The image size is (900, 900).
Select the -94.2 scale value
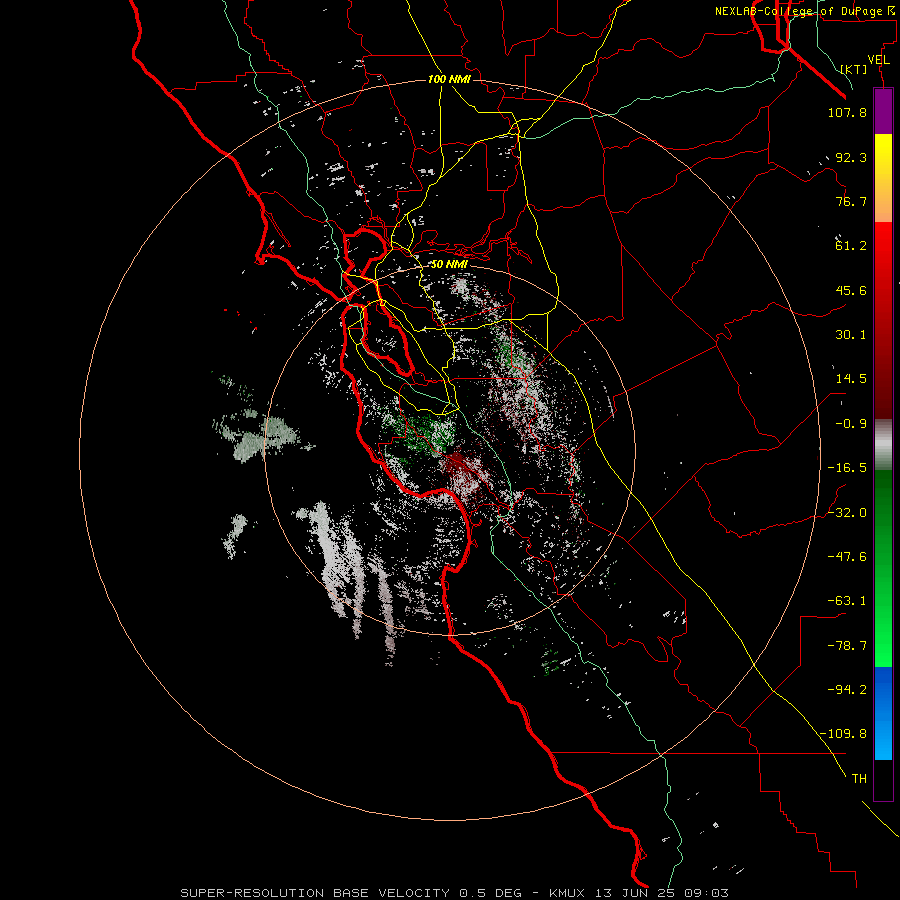(847, 690)
